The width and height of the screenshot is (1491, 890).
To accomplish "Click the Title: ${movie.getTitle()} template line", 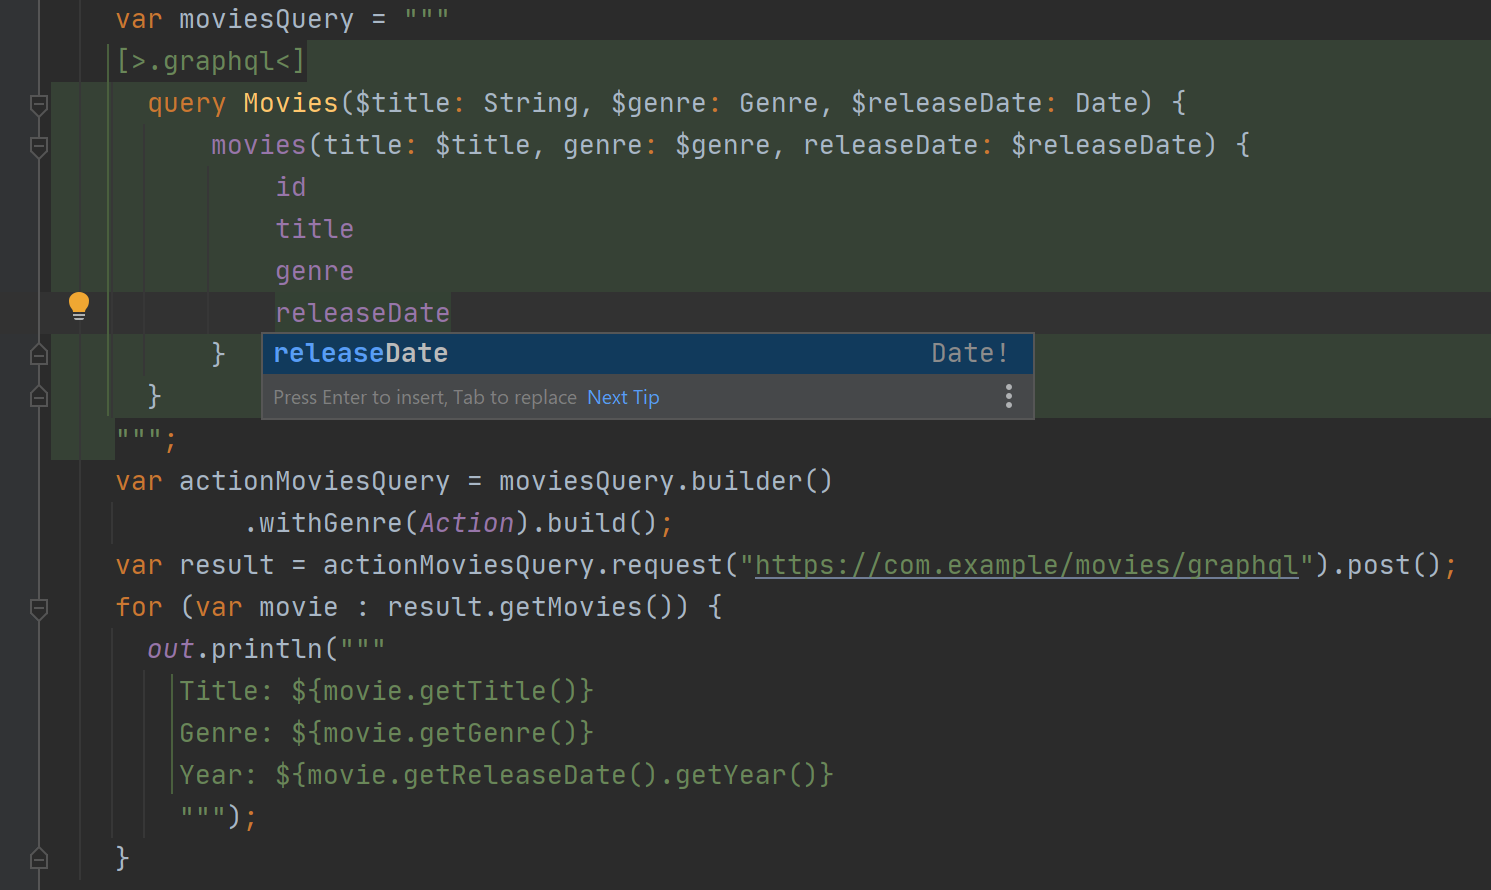I will tap(386, 691).
